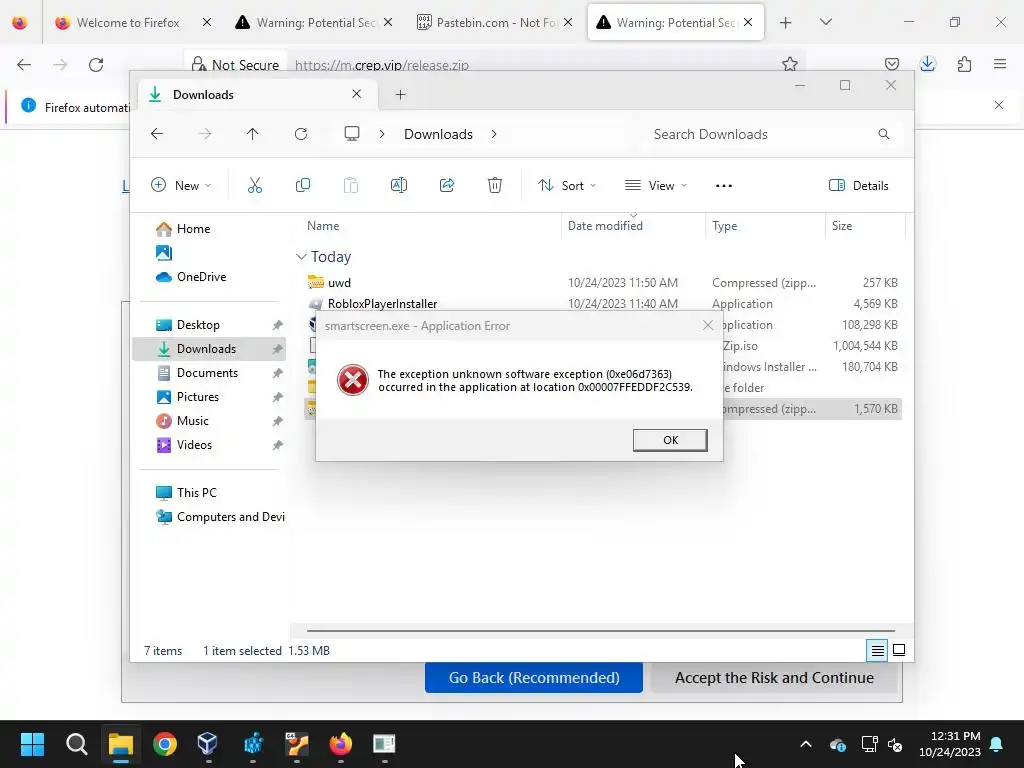This screenshot has height=768, width=1024.
Task: Click OK in the smartscreen error dialog
Action: tap(670, 440)
